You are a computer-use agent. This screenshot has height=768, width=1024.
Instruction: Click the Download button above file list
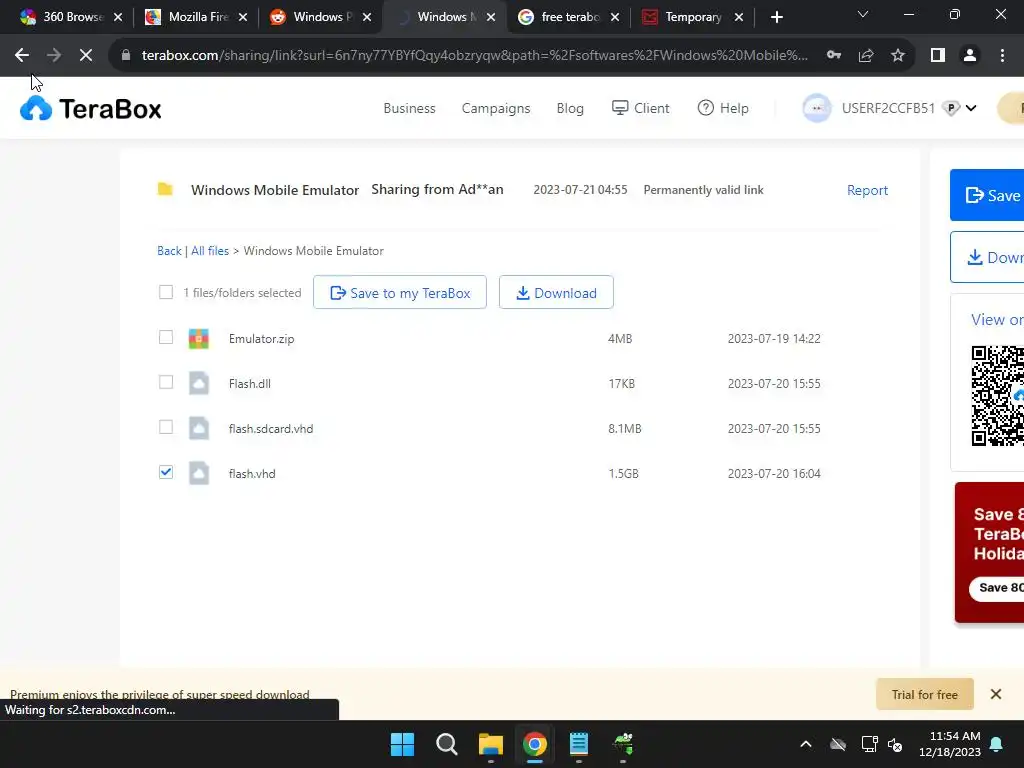coord(556,293)
